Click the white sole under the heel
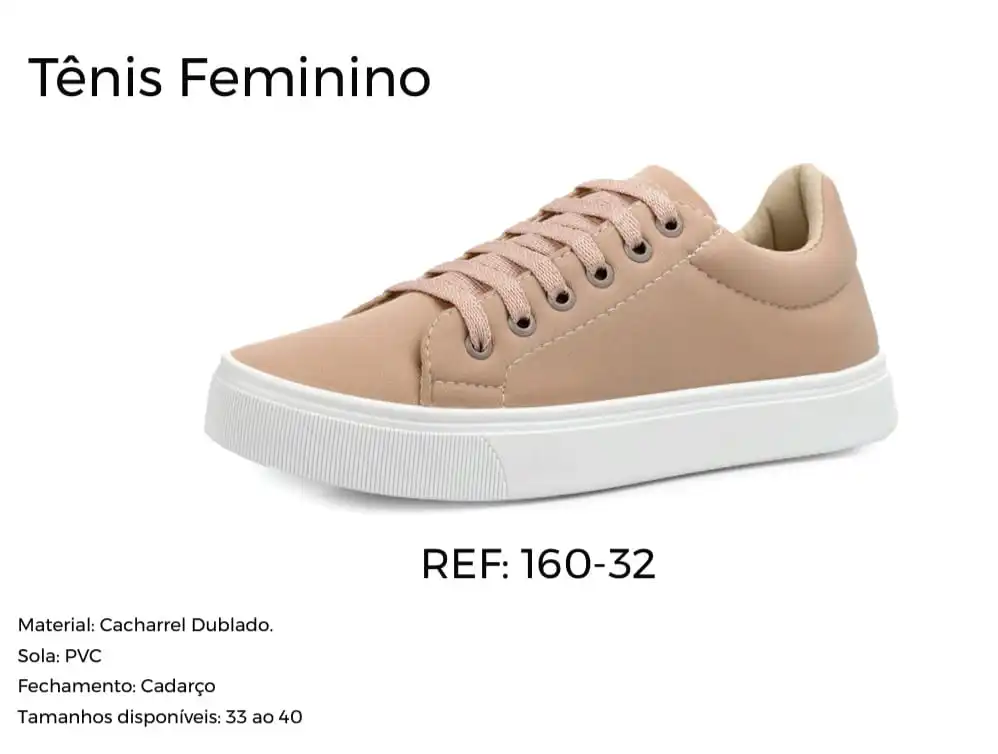998x754 pixels. tap(796, 433)
